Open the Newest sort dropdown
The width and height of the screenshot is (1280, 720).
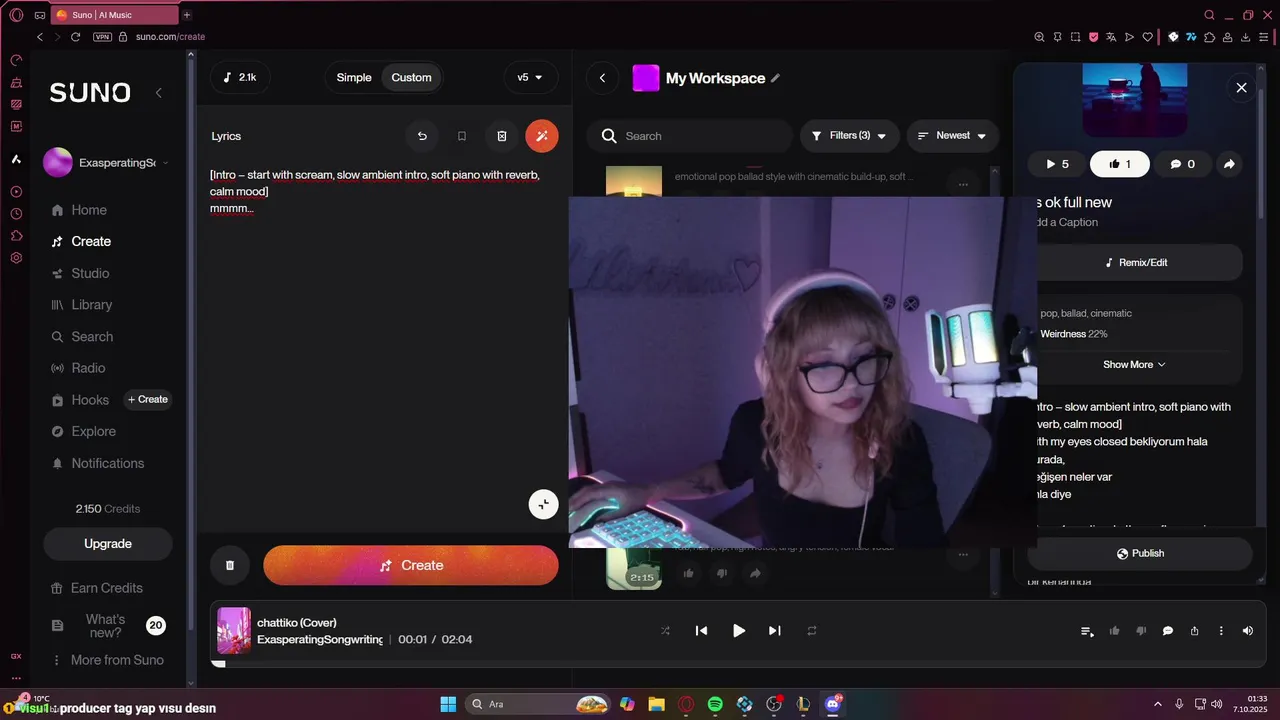[x=952, y=136]
